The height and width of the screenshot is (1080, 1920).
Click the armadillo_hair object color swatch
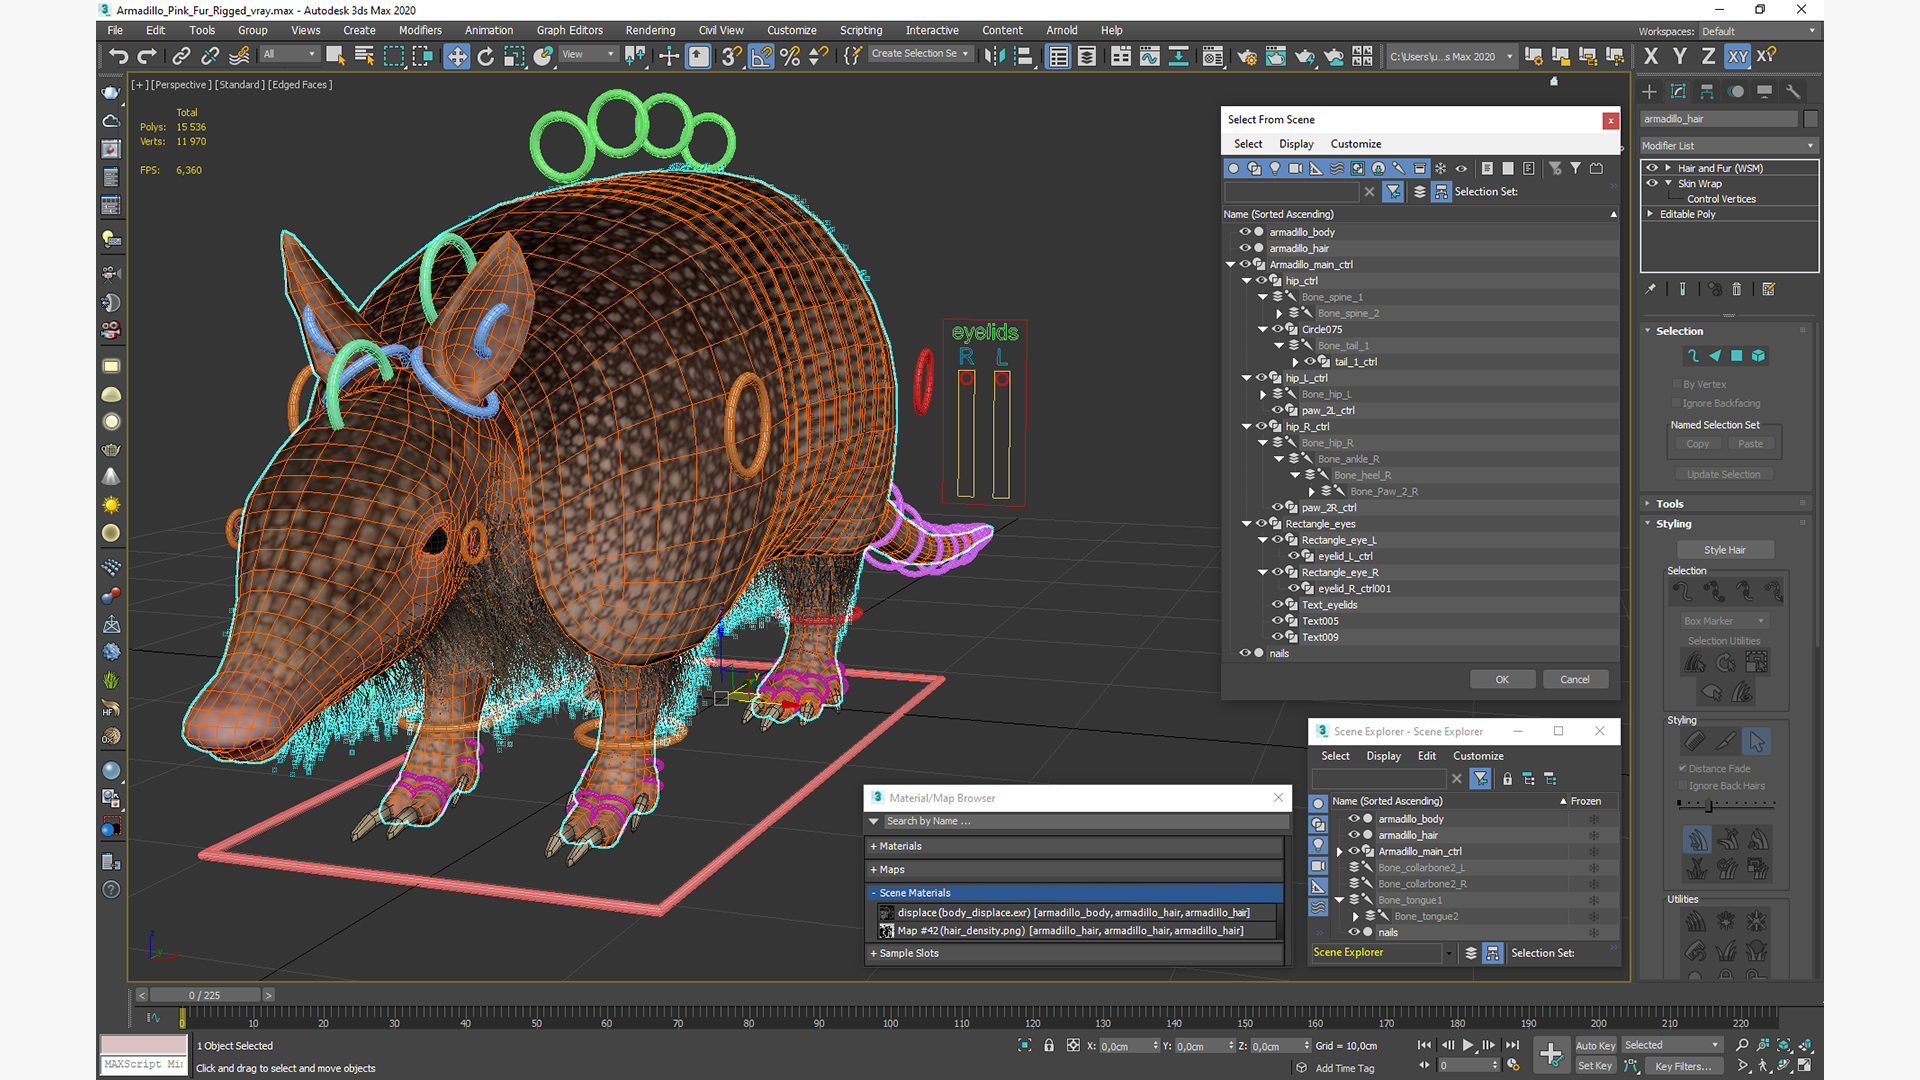(1810, 119)
